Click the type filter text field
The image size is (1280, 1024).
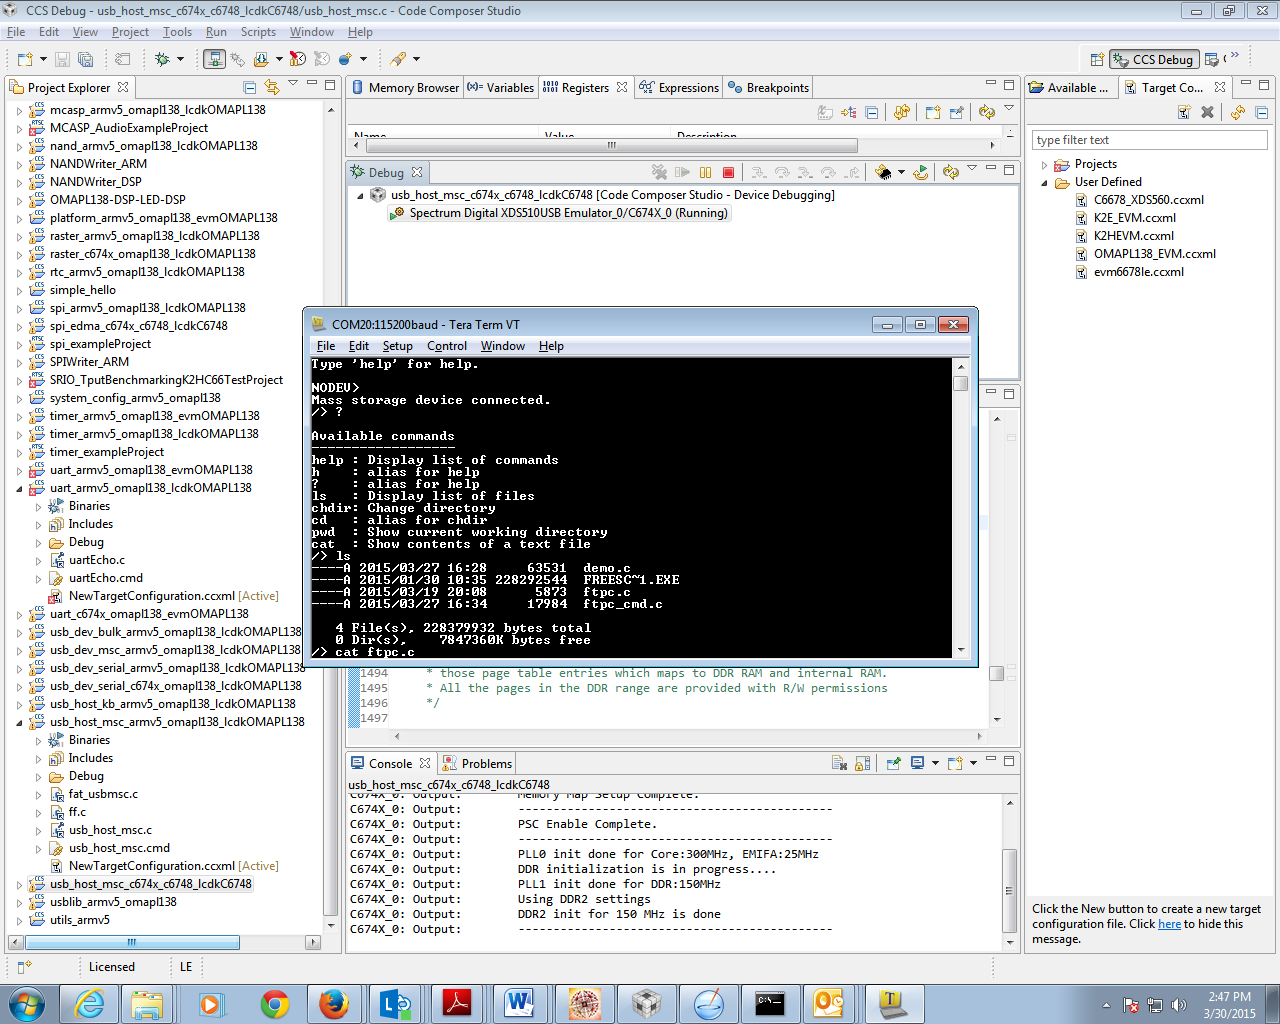click(x=1149, y=140)
